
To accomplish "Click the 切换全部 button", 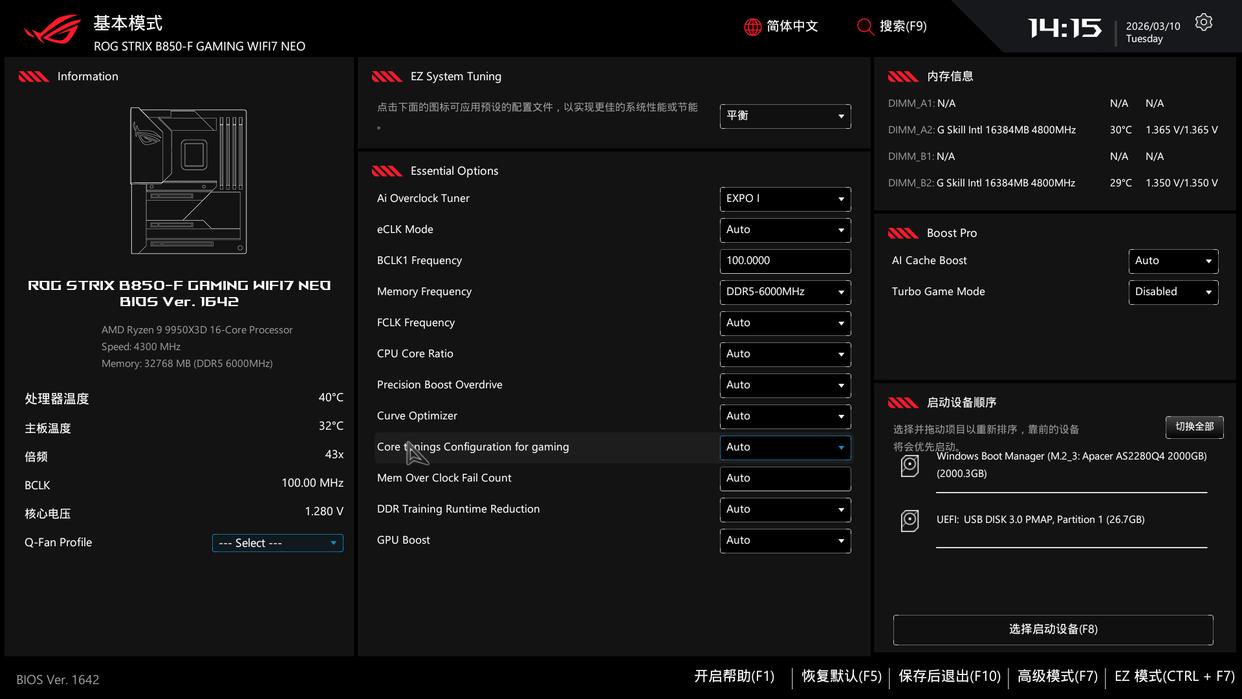I will coord(1194,427).
